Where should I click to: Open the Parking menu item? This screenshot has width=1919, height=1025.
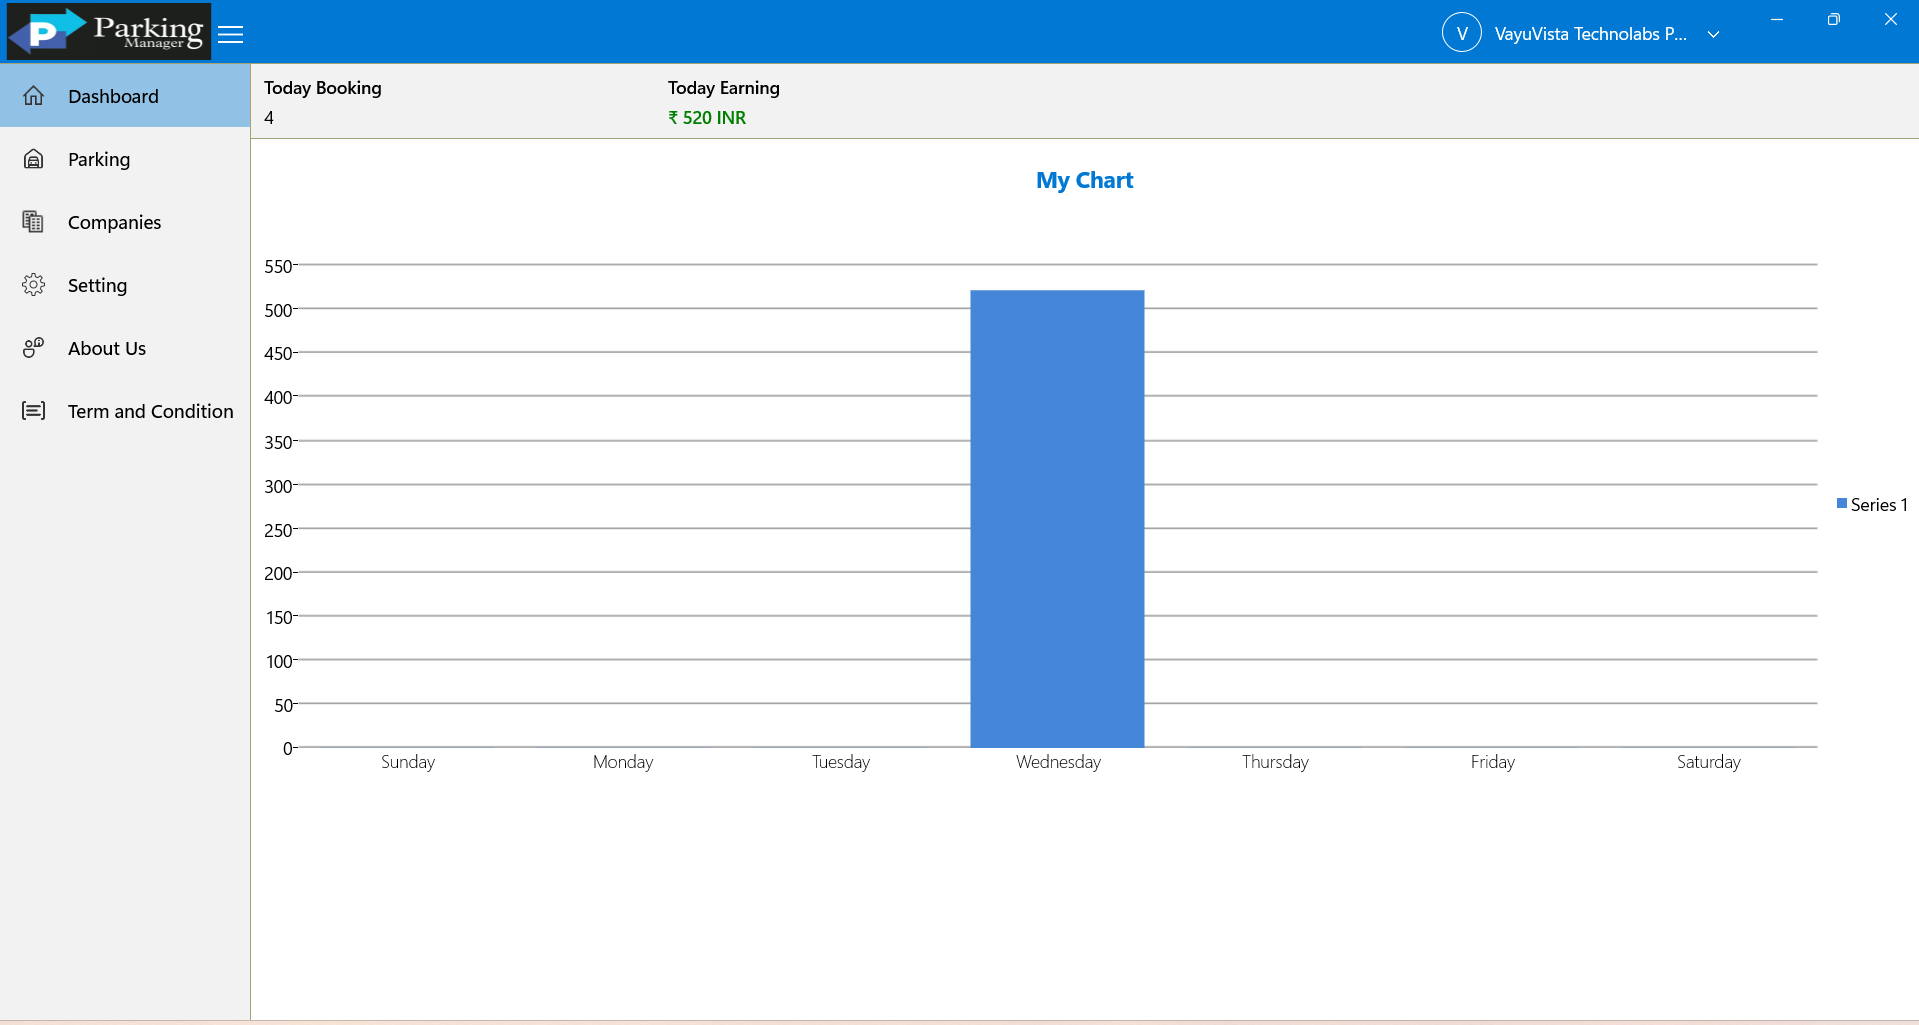125,159
